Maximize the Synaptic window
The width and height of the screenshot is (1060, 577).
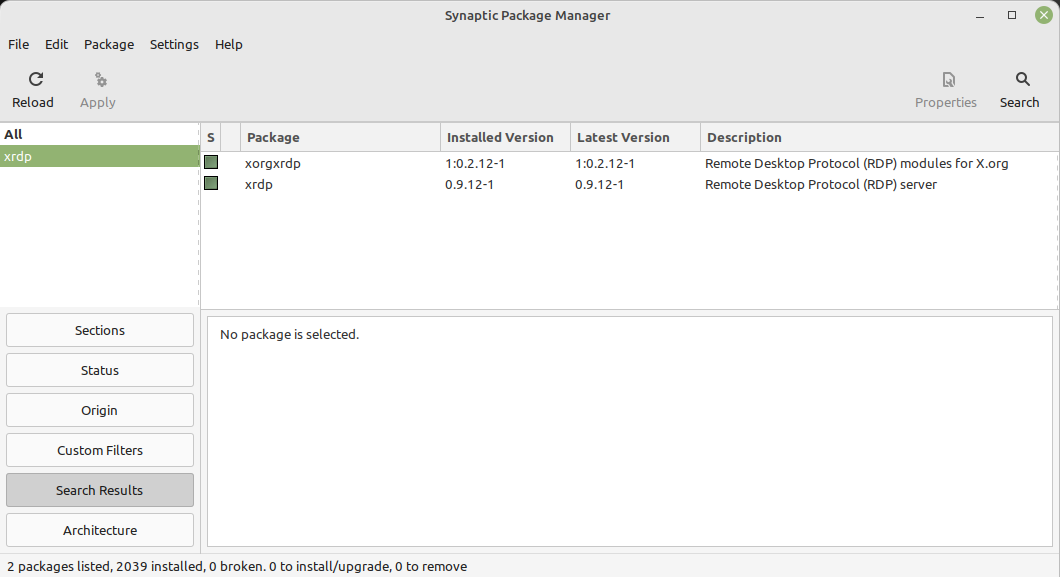tap(1012, 15)
